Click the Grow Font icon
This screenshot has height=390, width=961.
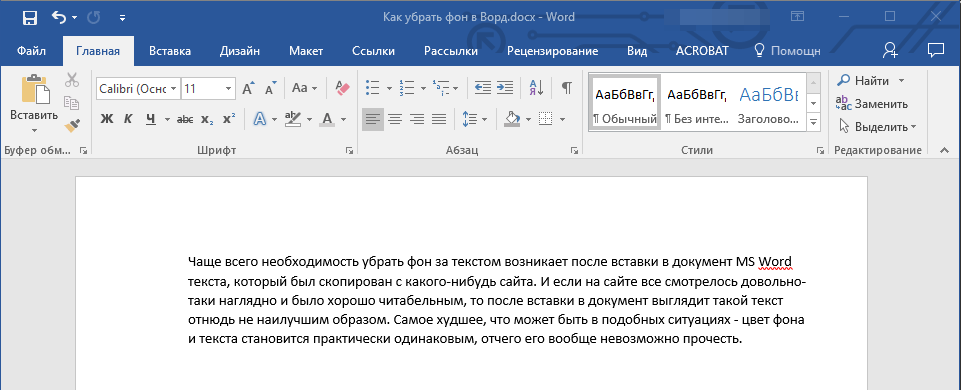point(248,88)
